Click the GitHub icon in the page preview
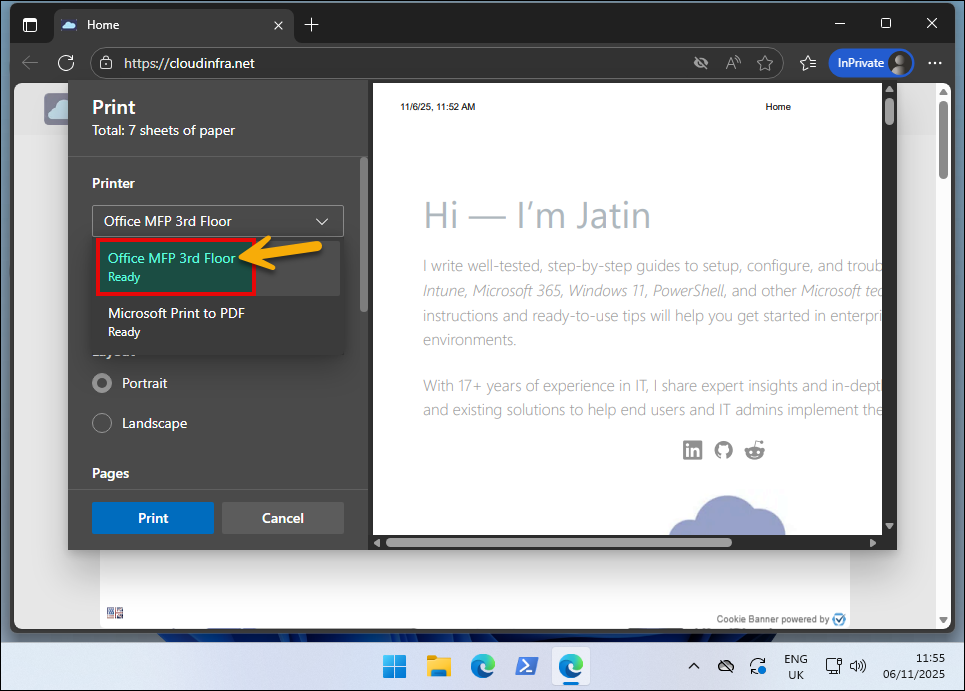This screenshot has height=691, width=965. (723, 450)
